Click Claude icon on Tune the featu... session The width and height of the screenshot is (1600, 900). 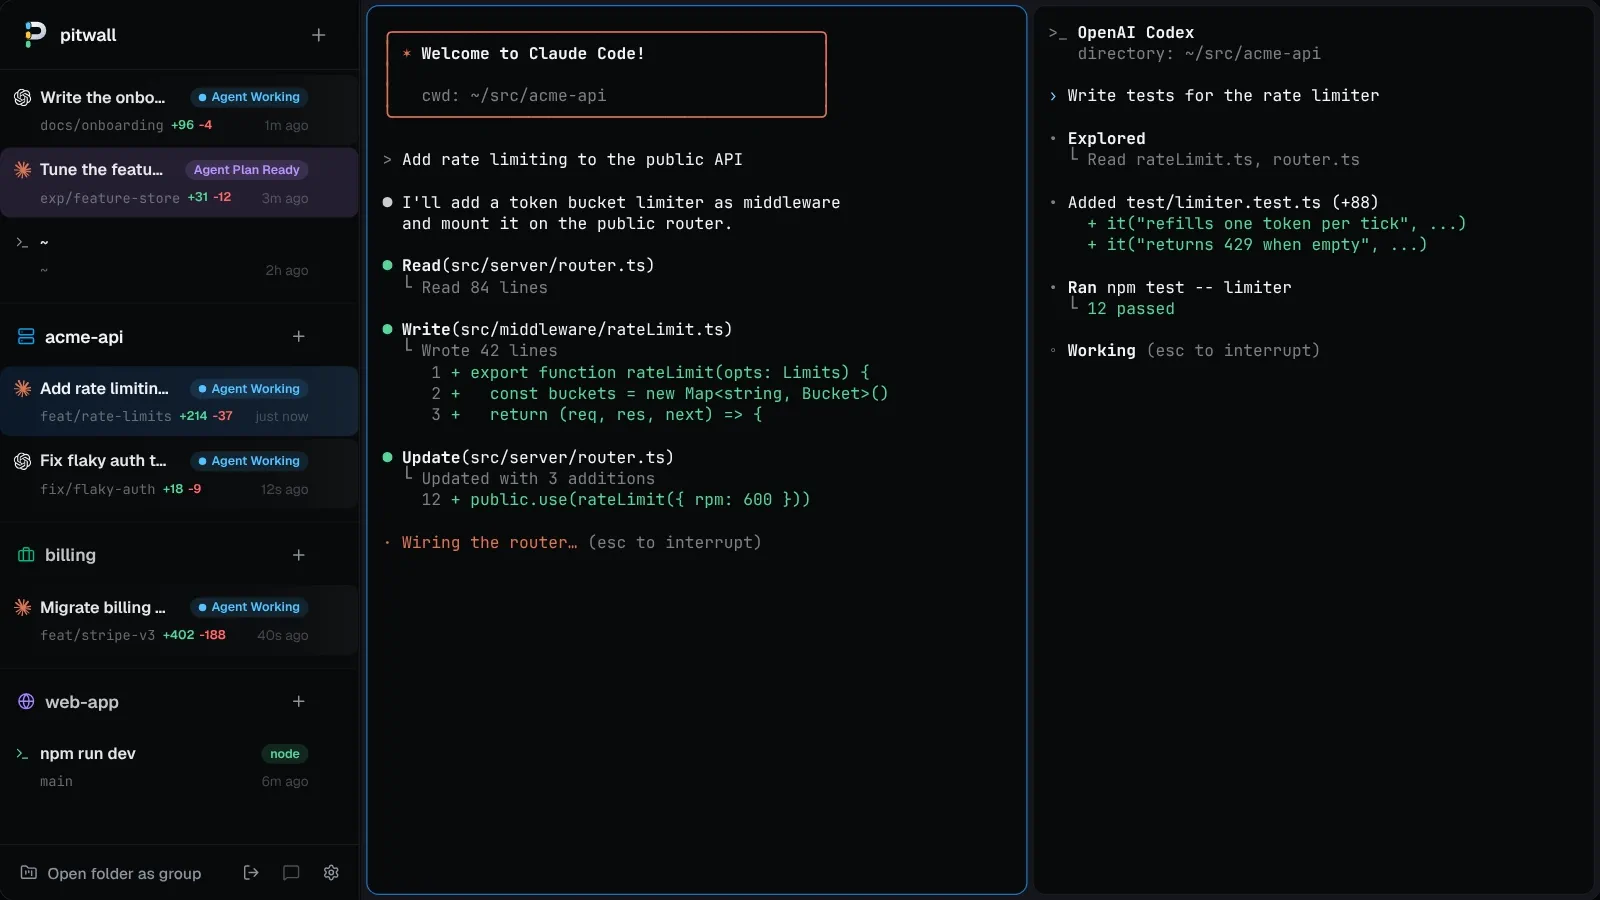(23, 170)
